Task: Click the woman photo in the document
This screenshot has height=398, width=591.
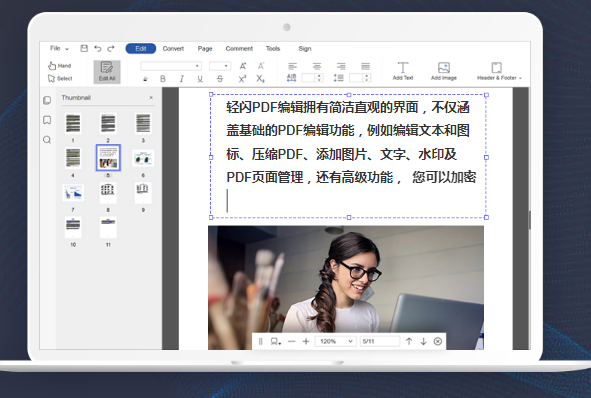Action: (346, 288)
